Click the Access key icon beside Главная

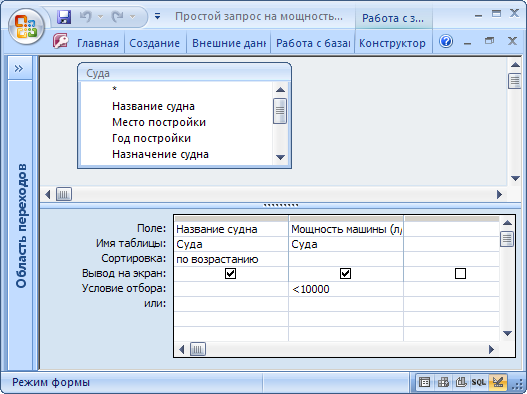(x=61, y=41)
